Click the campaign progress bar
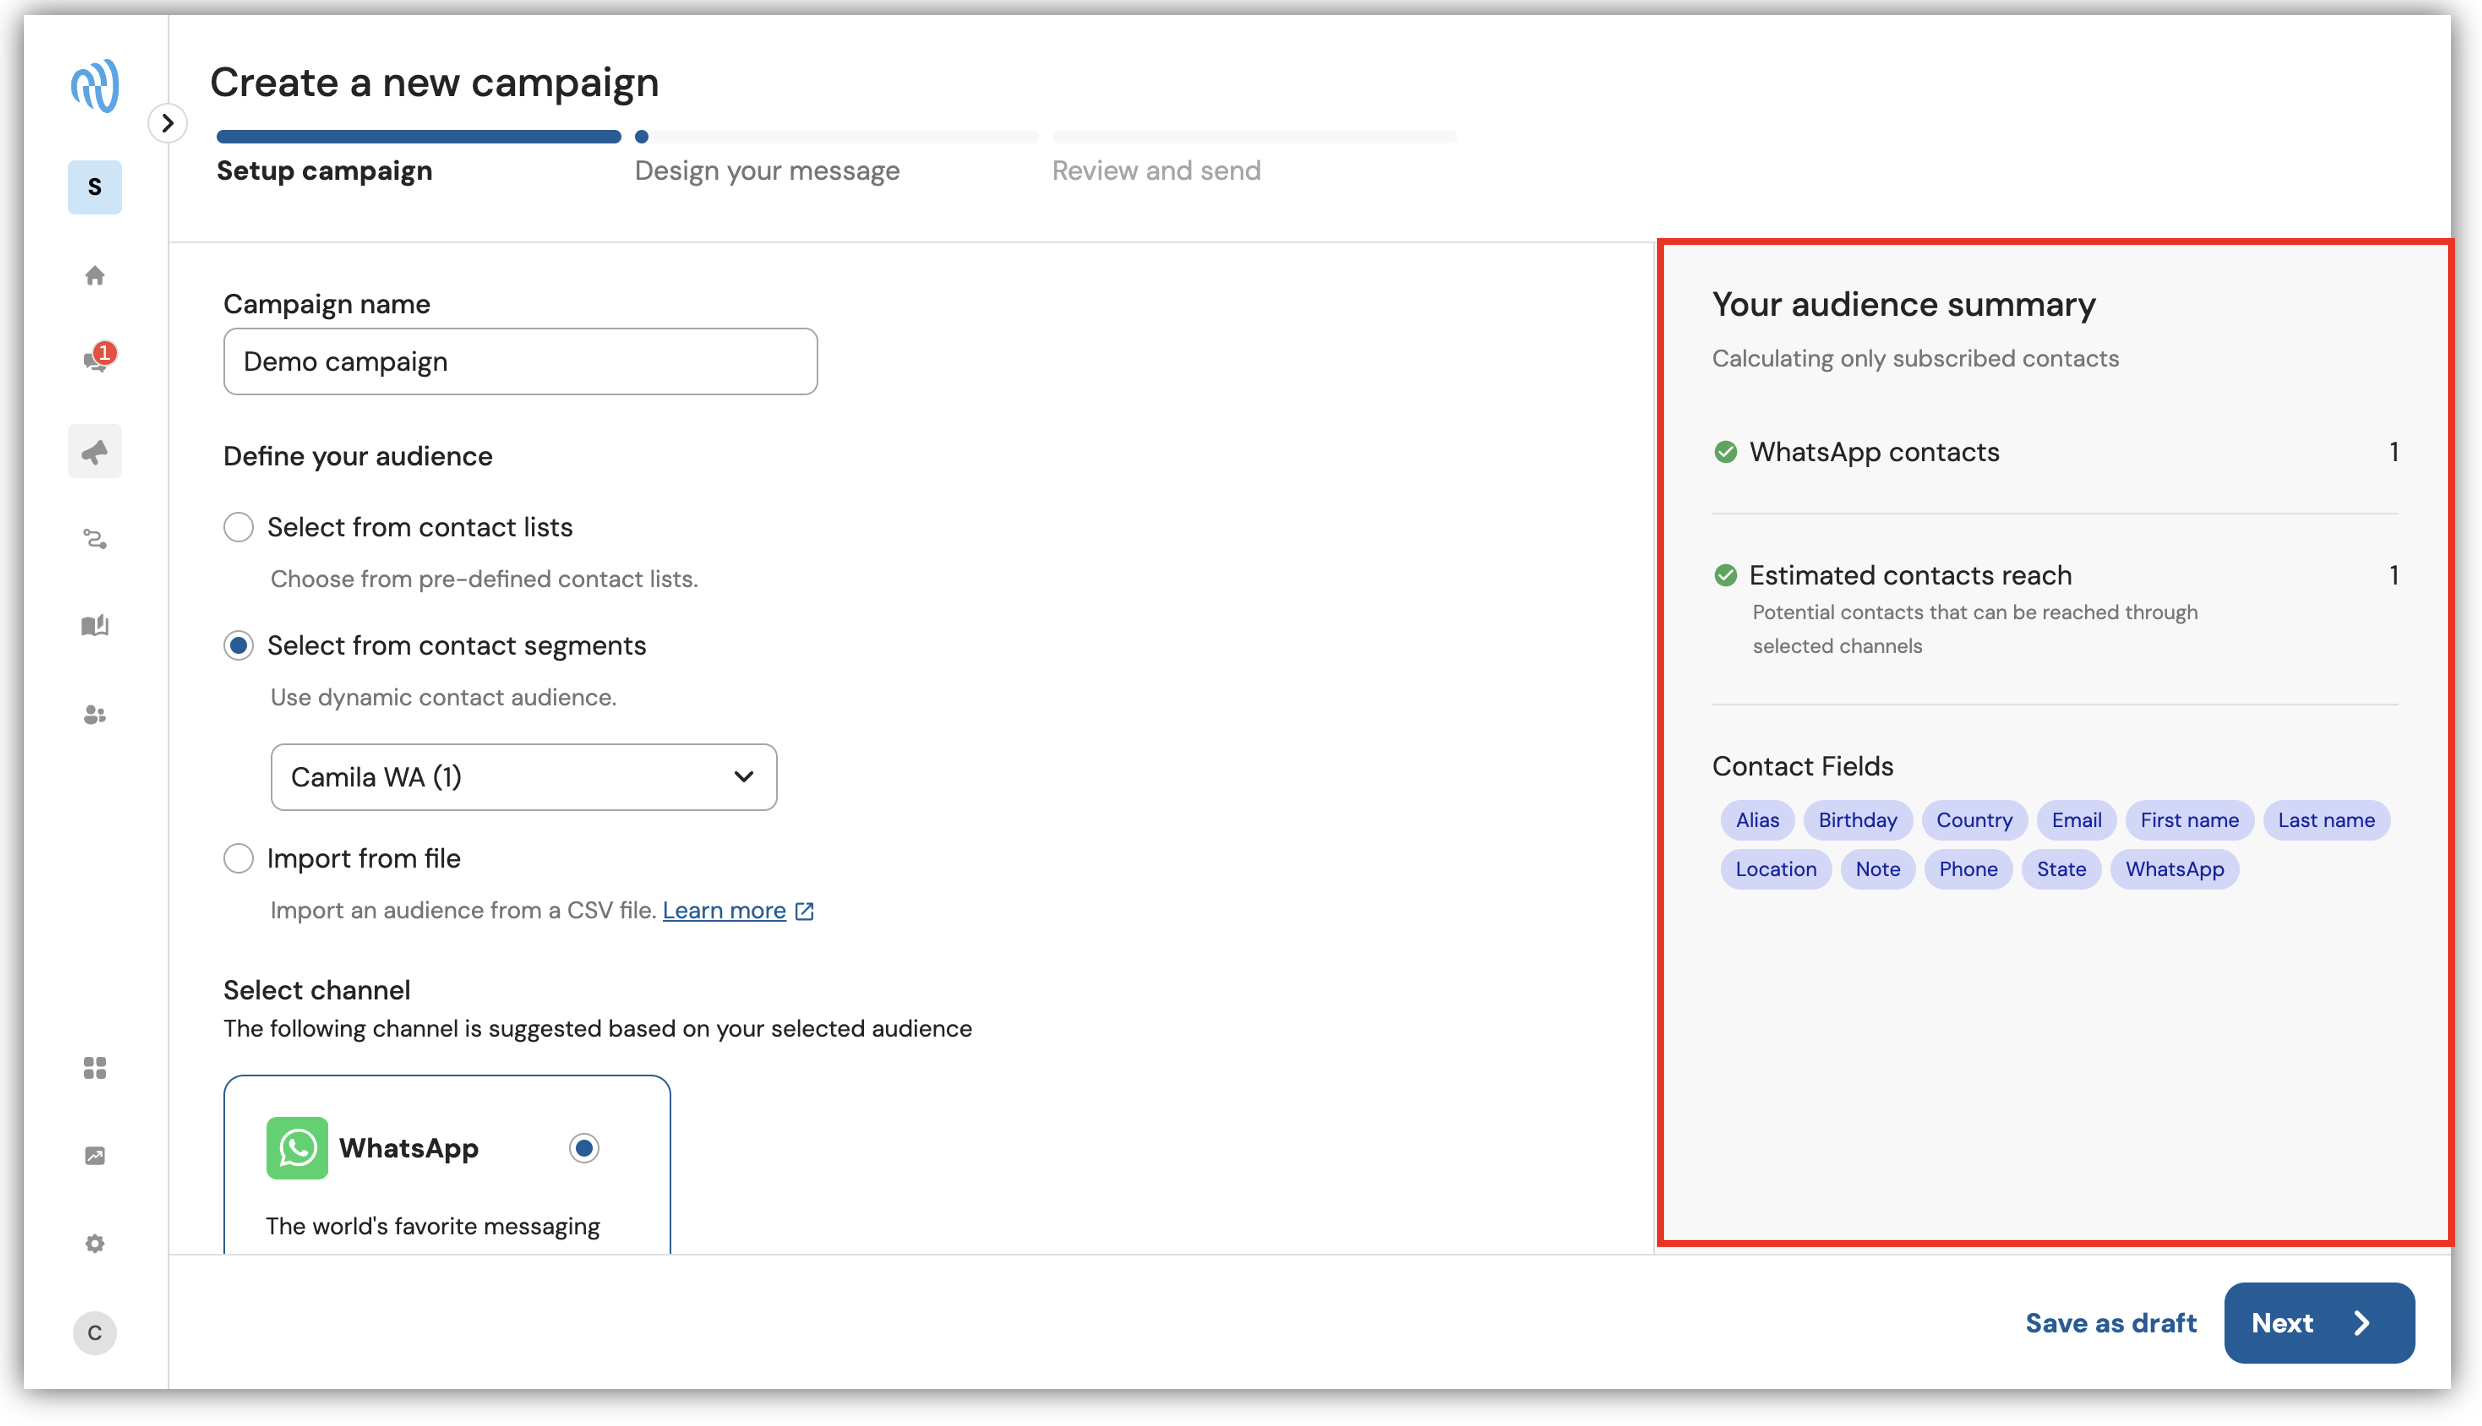The width and height of the screenshot is (2482, 1426). pos(836,136)
